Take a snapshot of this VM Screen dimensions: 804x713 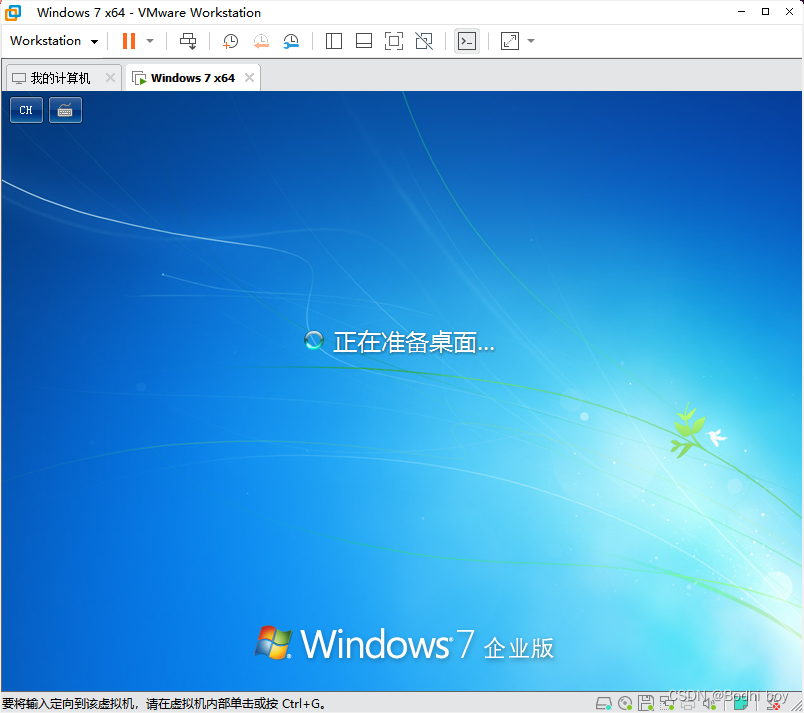tap(230, 41)
